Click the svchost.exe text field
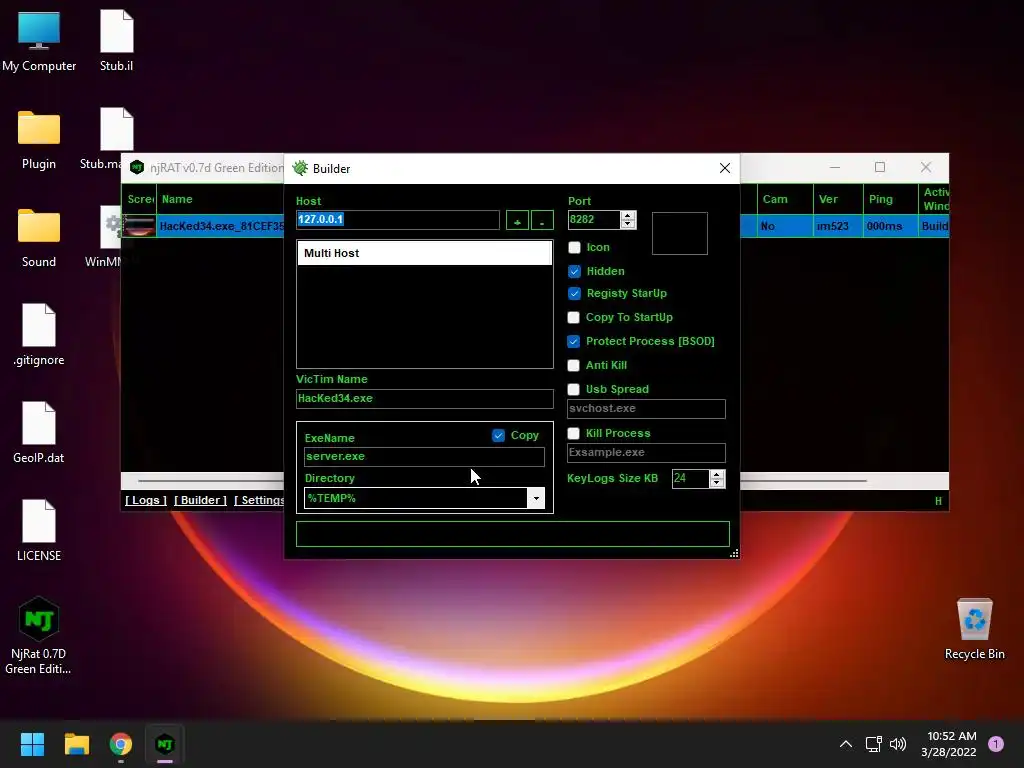 (x=646, y=409)
